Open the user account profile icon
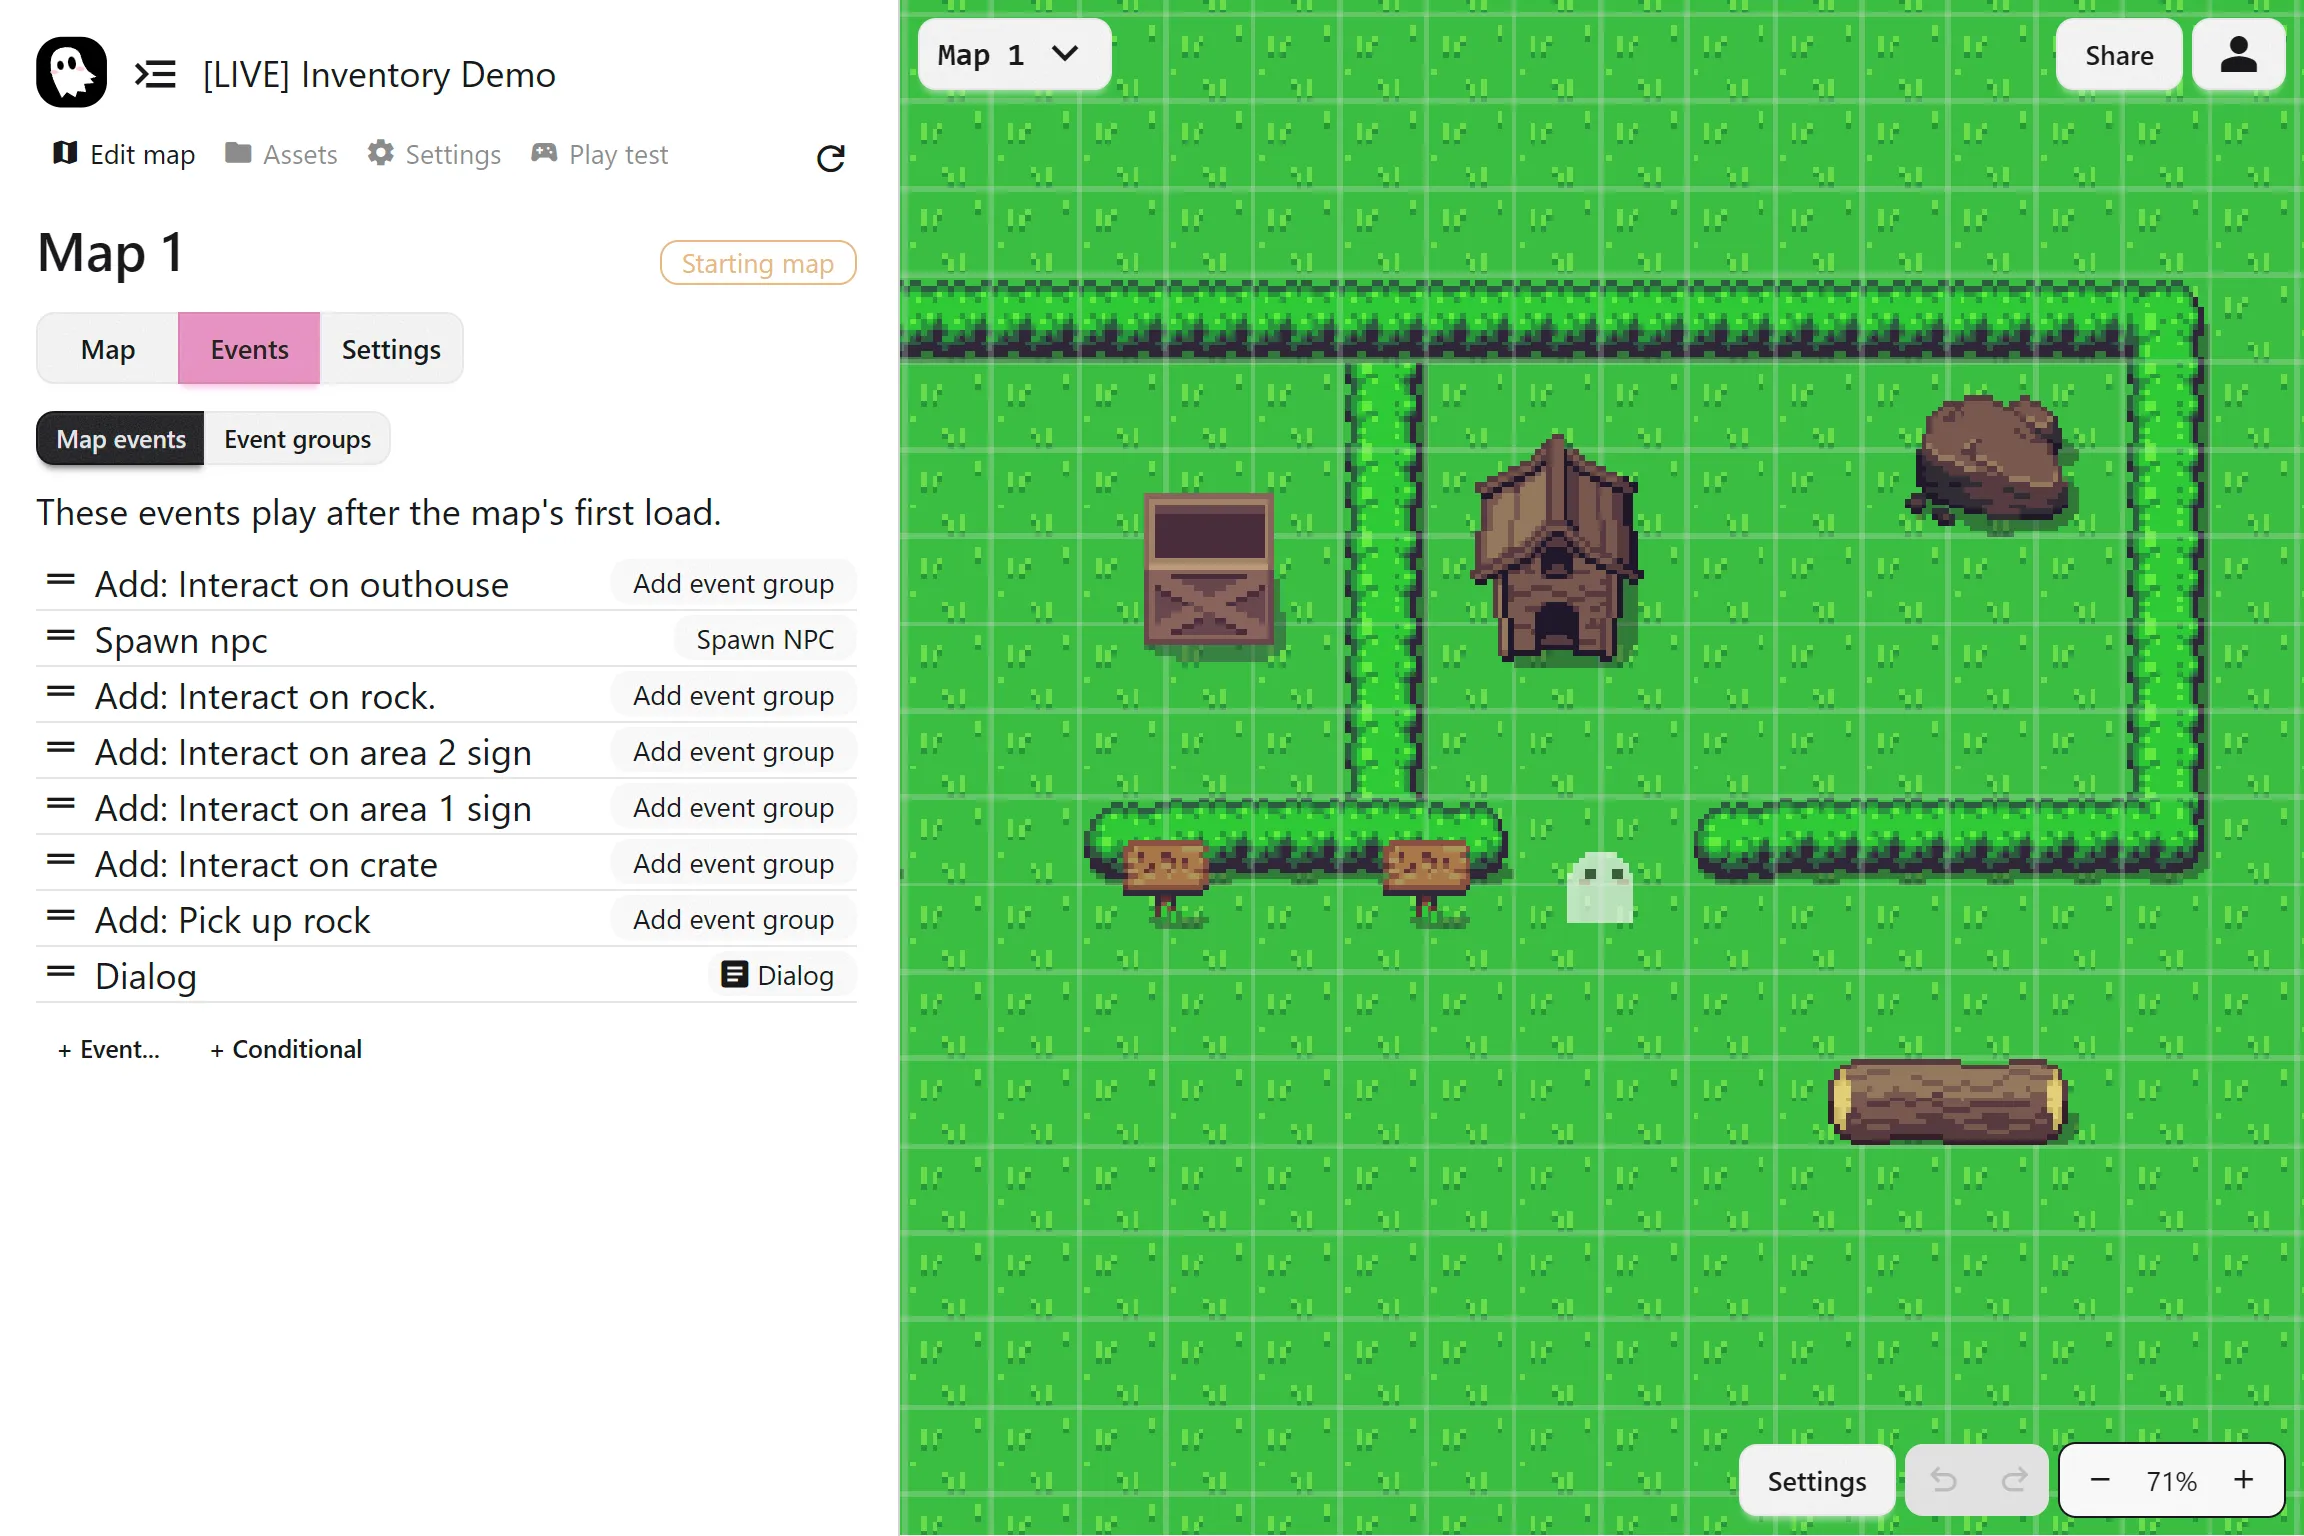Viewport: 2304px width, 1536px height. pos(2238,55)
